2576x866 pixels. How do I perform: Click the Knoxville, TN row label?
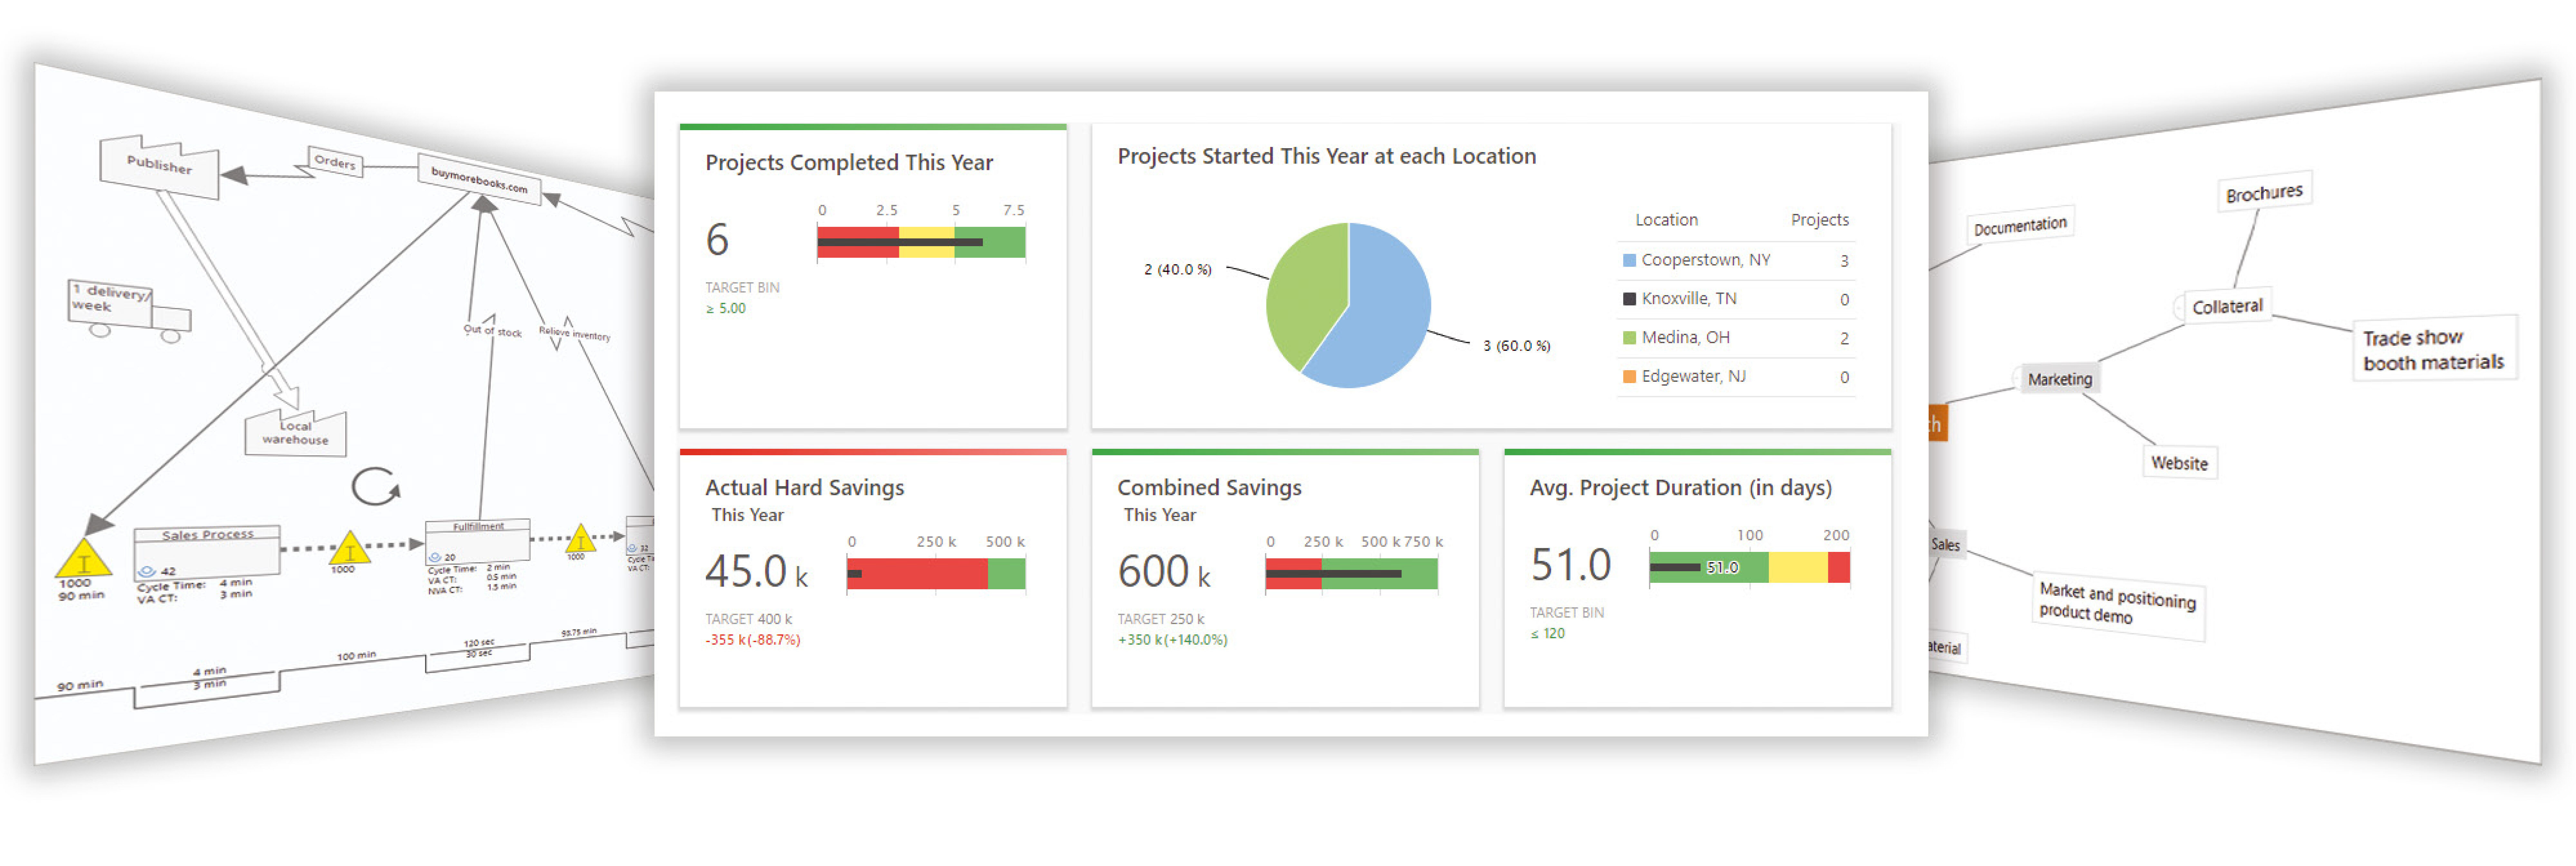point(1689,299)
